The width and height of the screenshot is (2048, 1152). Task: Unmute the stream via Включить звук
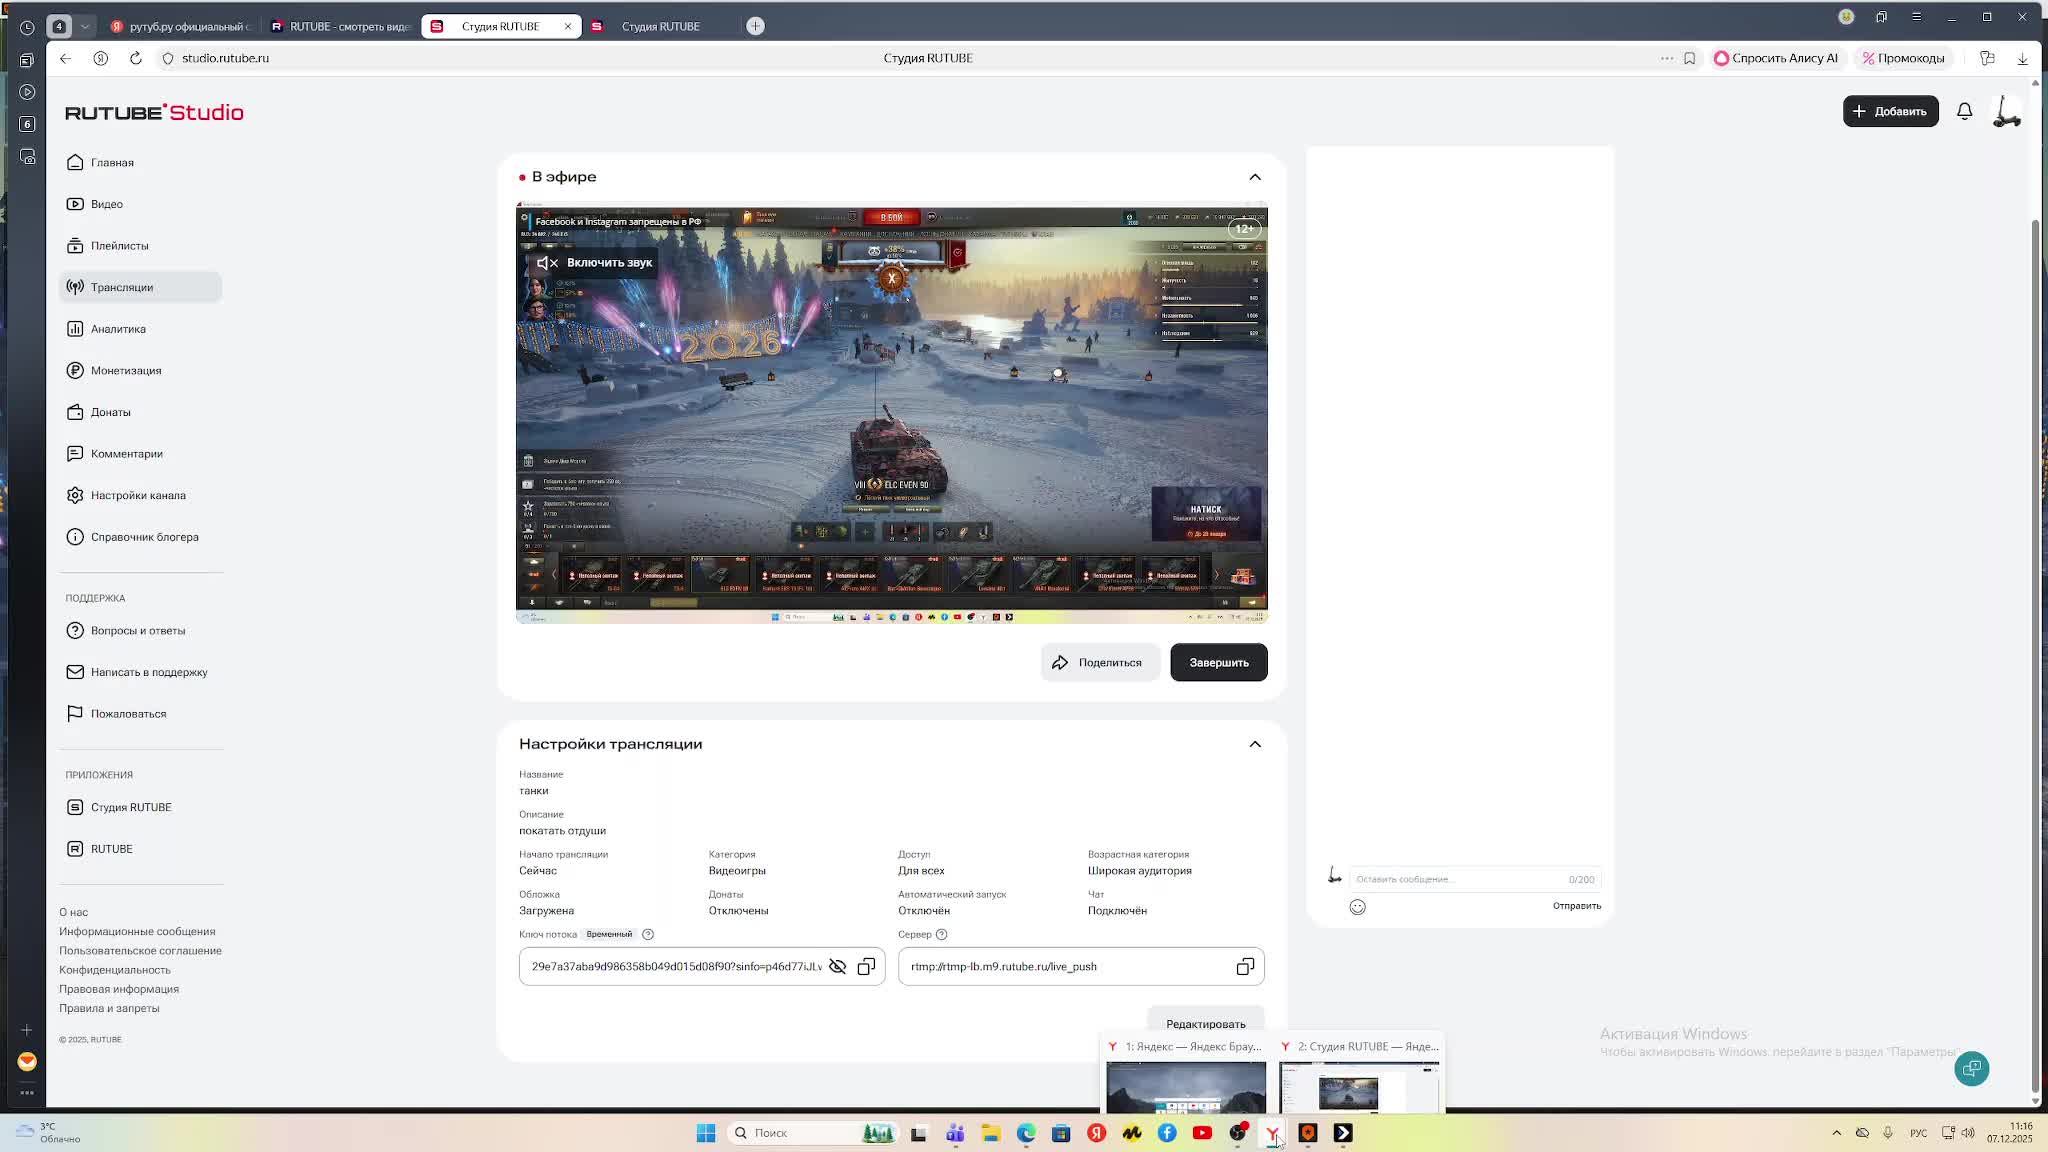594,263
